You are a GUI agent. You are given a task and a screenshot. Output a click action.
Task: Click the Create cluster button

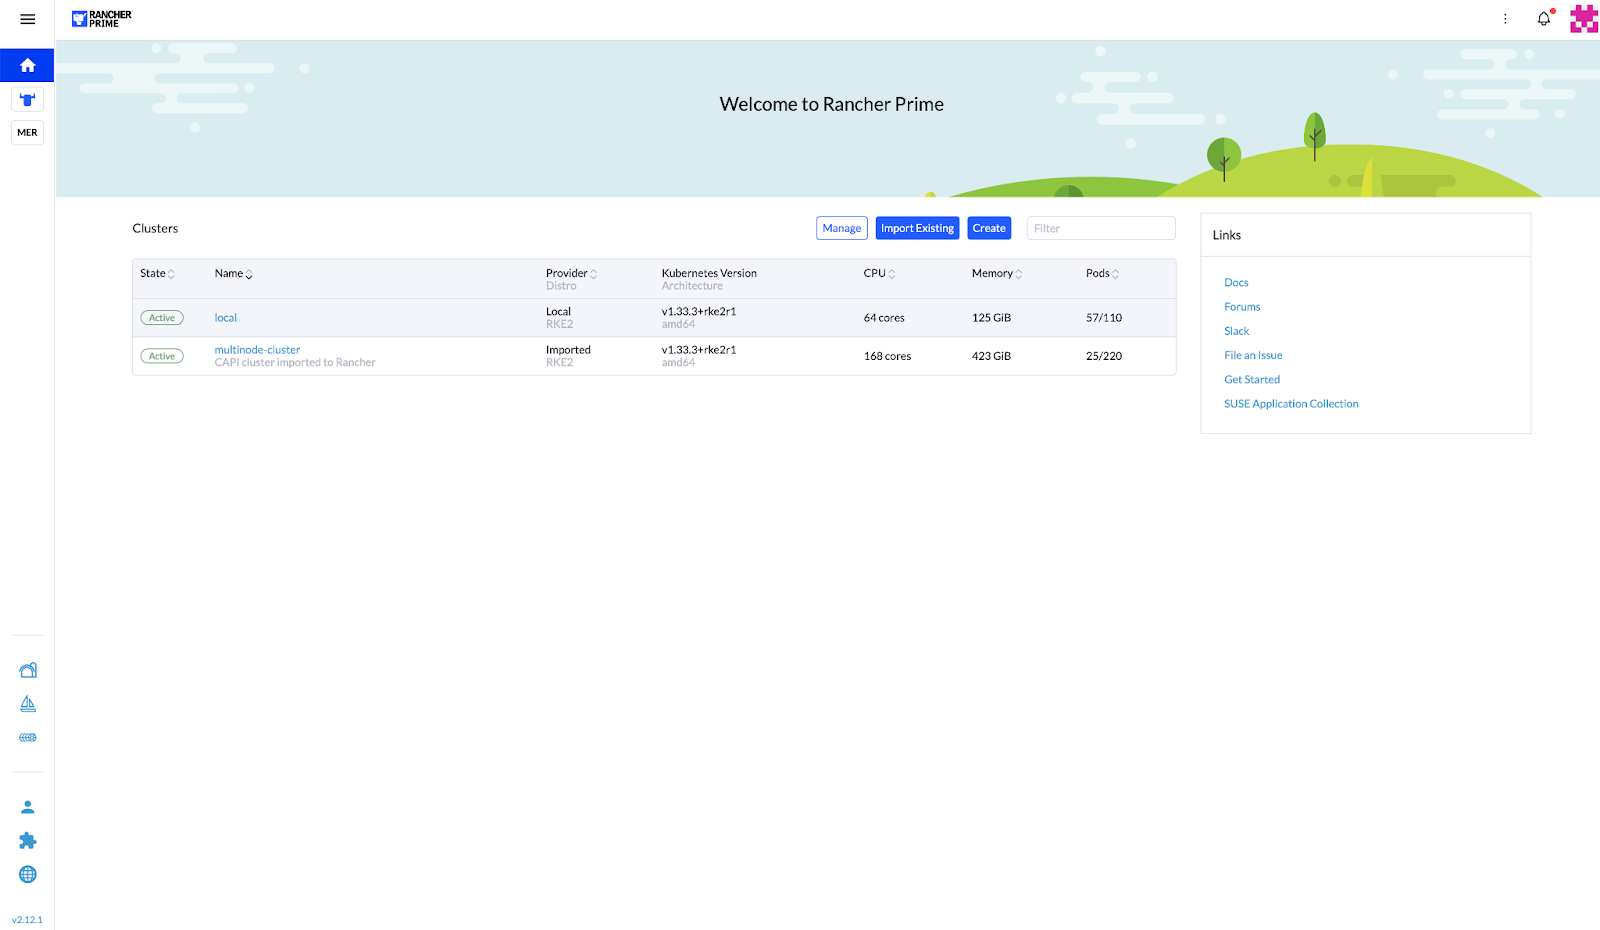coord(989,229)
